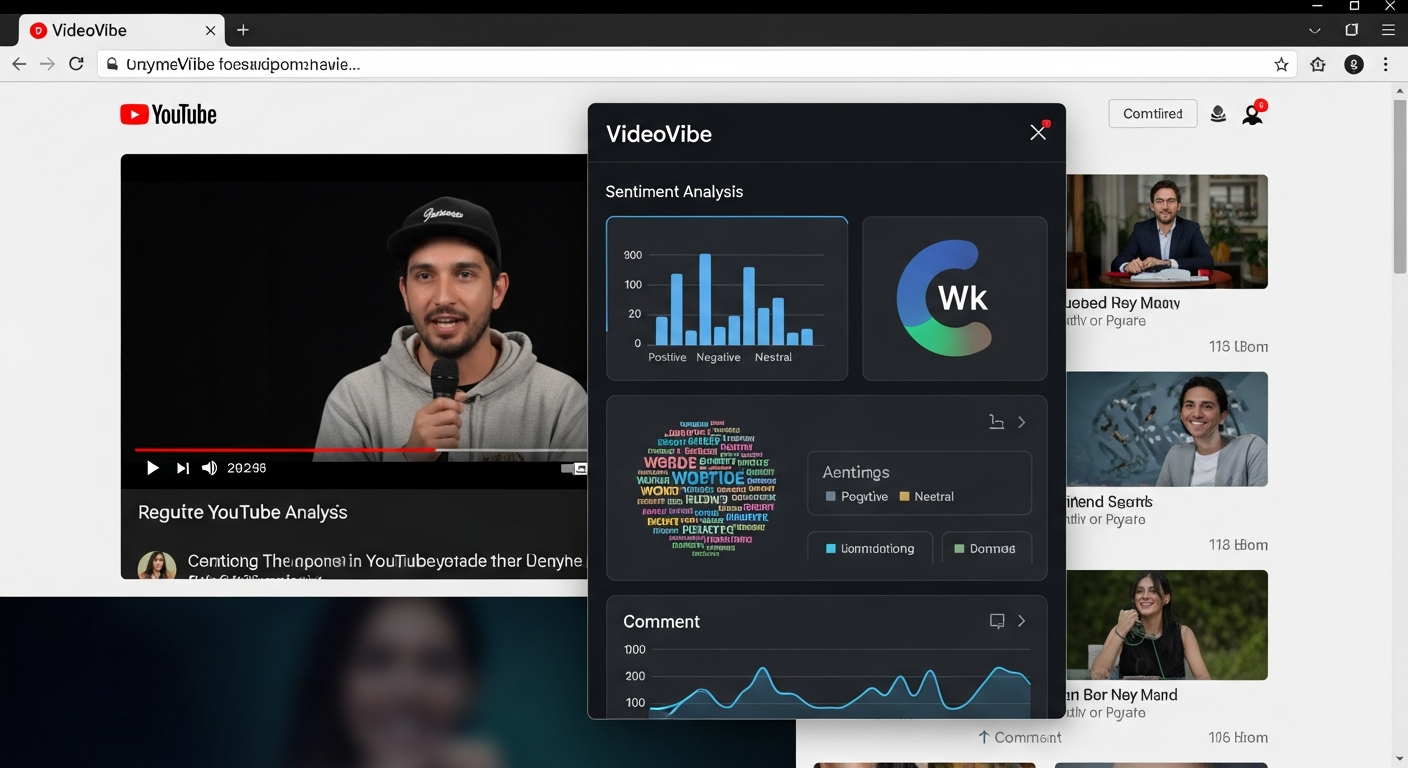Select the VideoVibe browser tab
Viewport: 1408px width, 768px height.
[122, 31]
